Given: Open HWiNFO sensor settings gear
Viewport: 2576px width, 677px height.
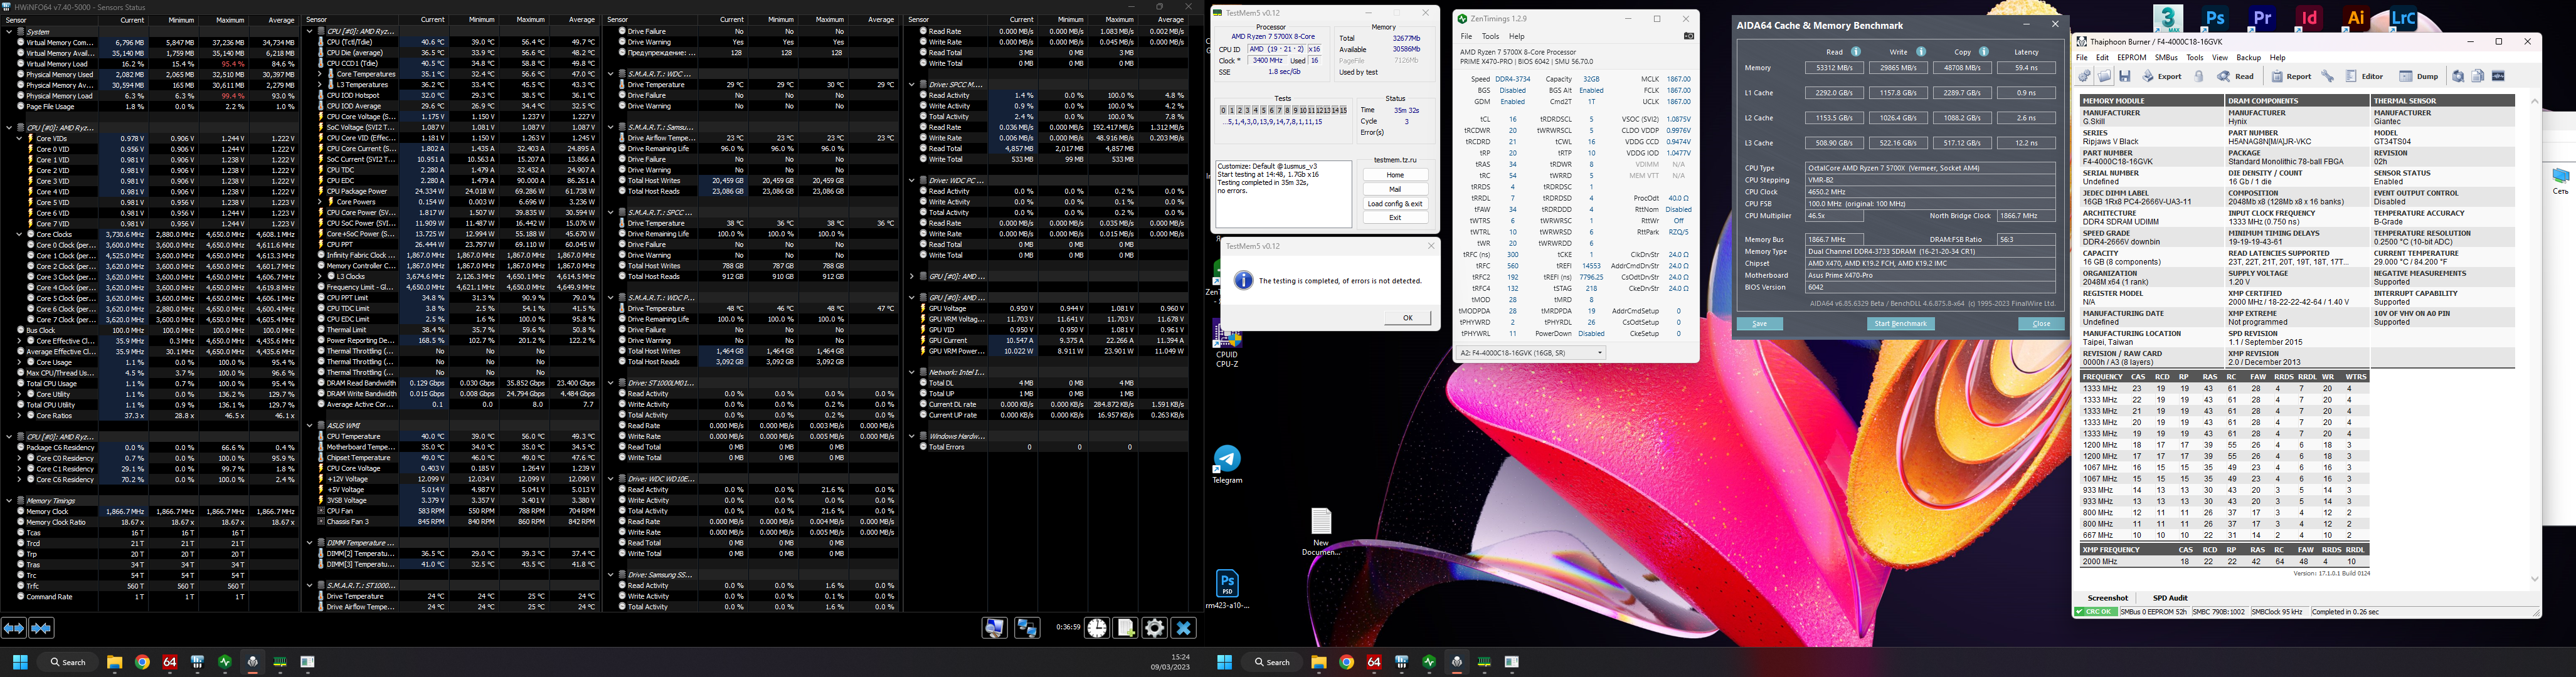Looking at the screenshot, I should tap(1155, 628).
